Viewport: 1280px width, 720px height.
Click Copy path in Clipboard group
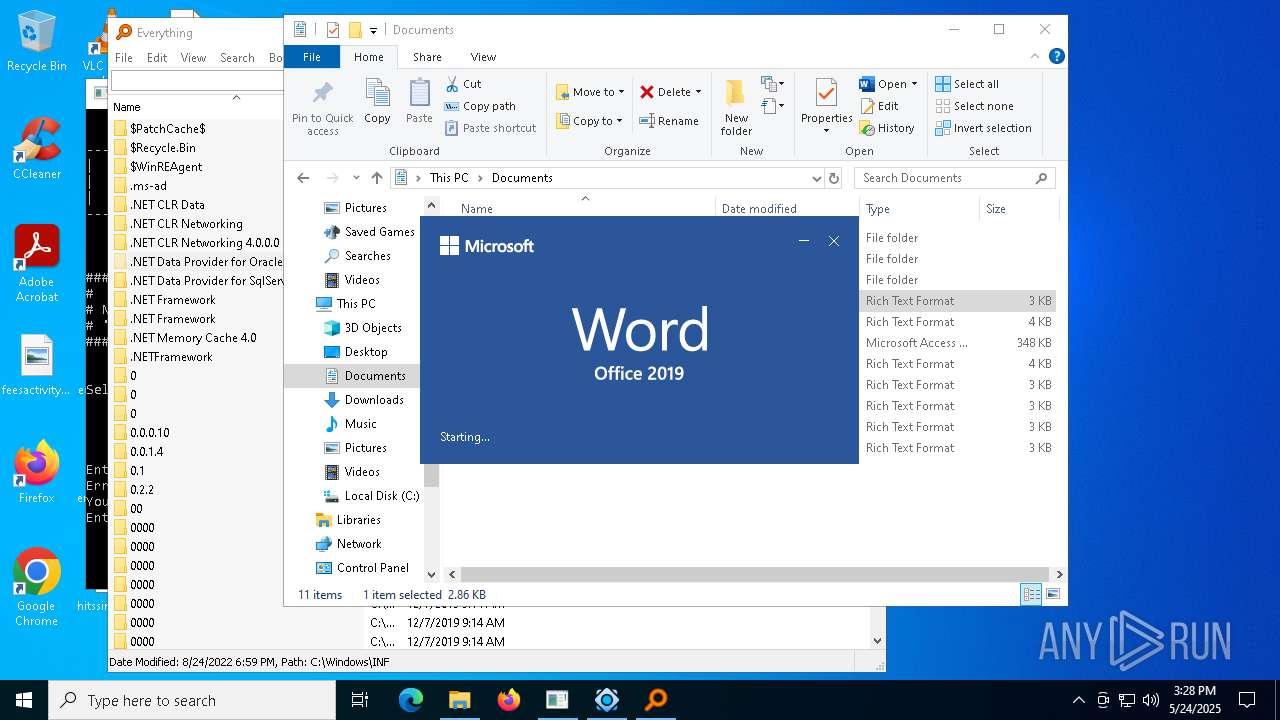pos(480,106)
